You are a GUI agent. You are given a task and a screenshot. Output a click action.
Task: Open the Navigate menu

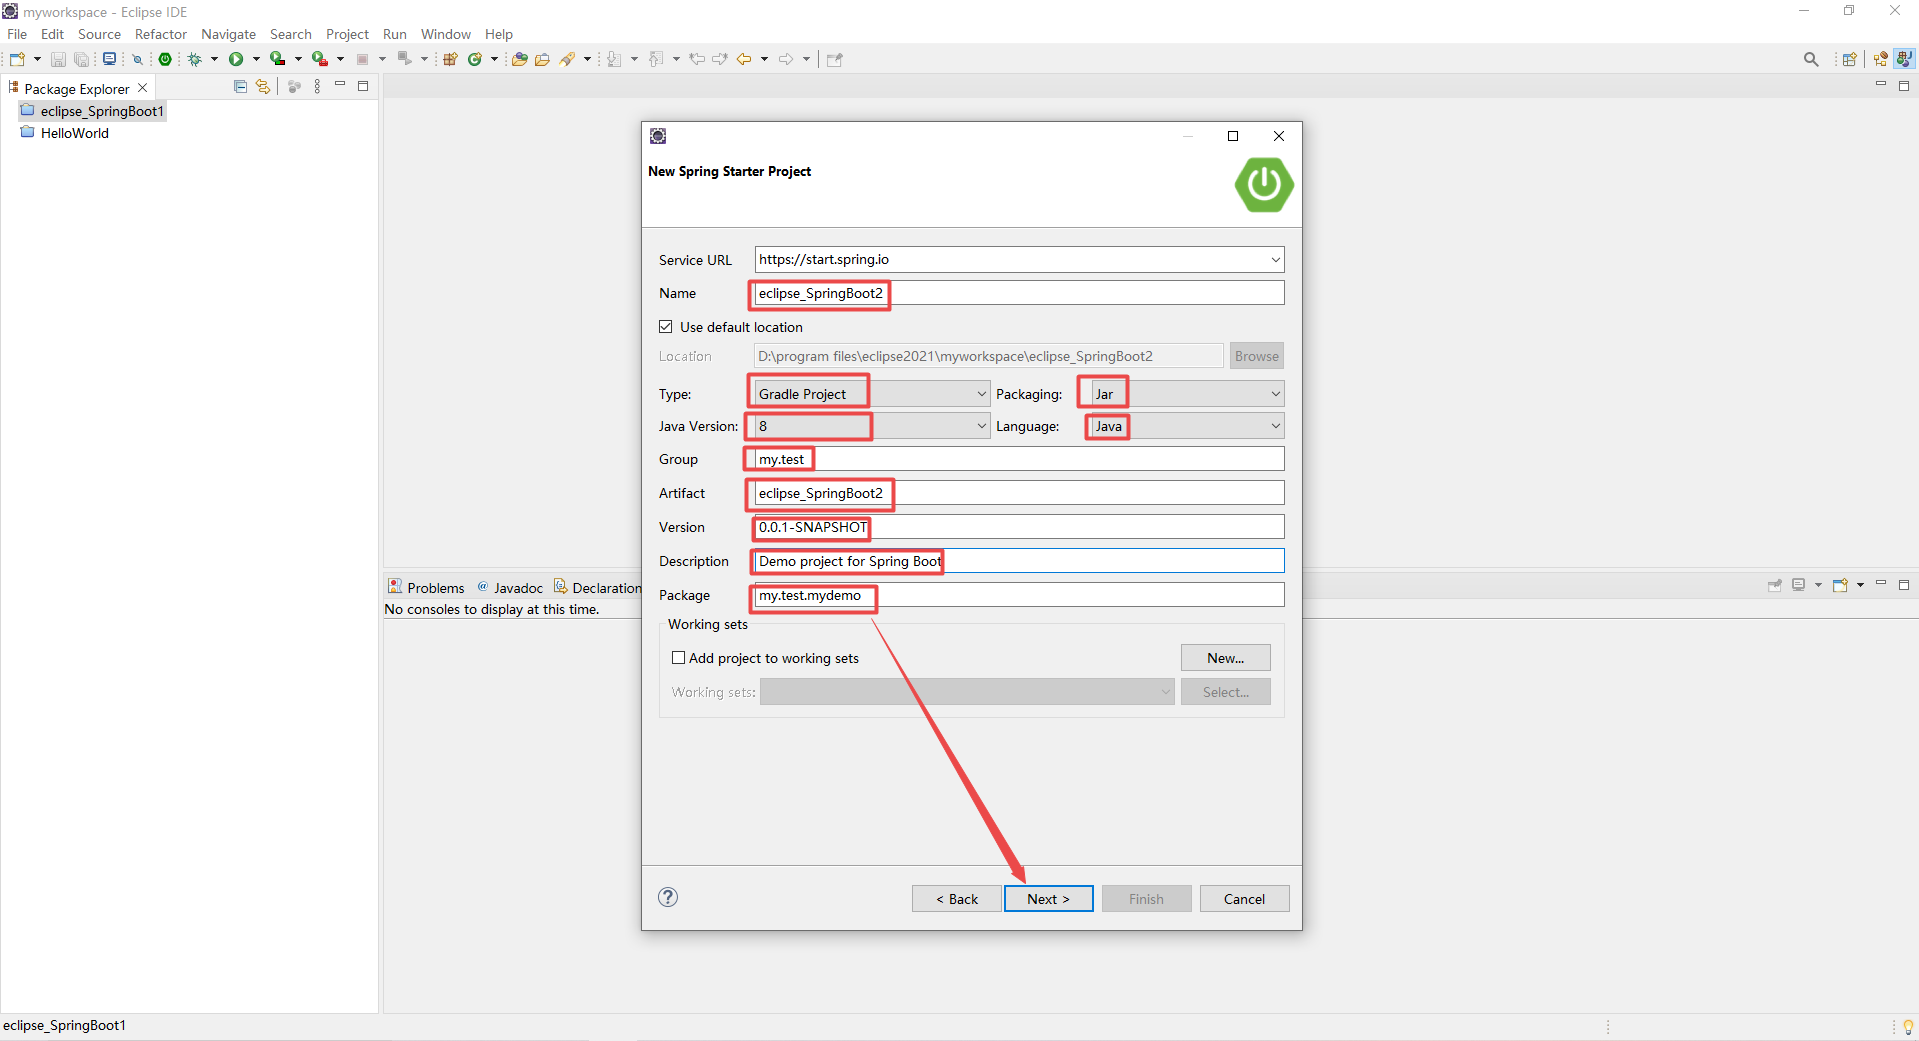point(228,34)
